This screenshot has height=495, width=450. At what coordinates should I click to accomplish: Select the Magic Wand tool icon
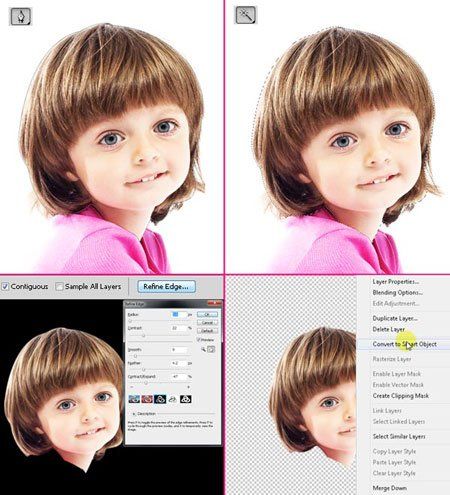[246, 15]
